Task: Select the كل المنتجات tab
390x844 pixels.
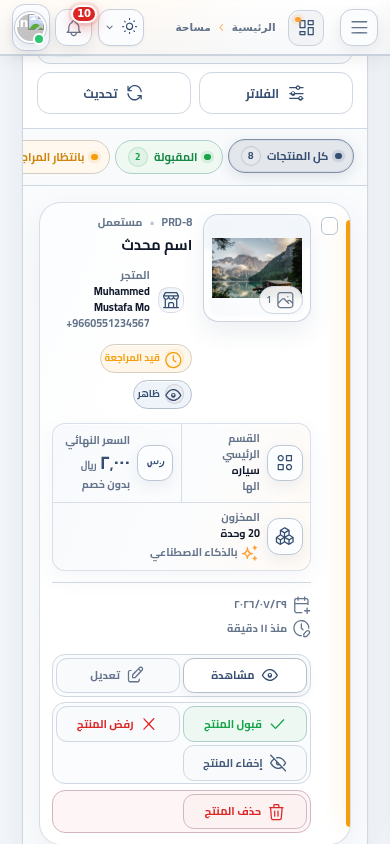Action: click(x=291, y=157)
